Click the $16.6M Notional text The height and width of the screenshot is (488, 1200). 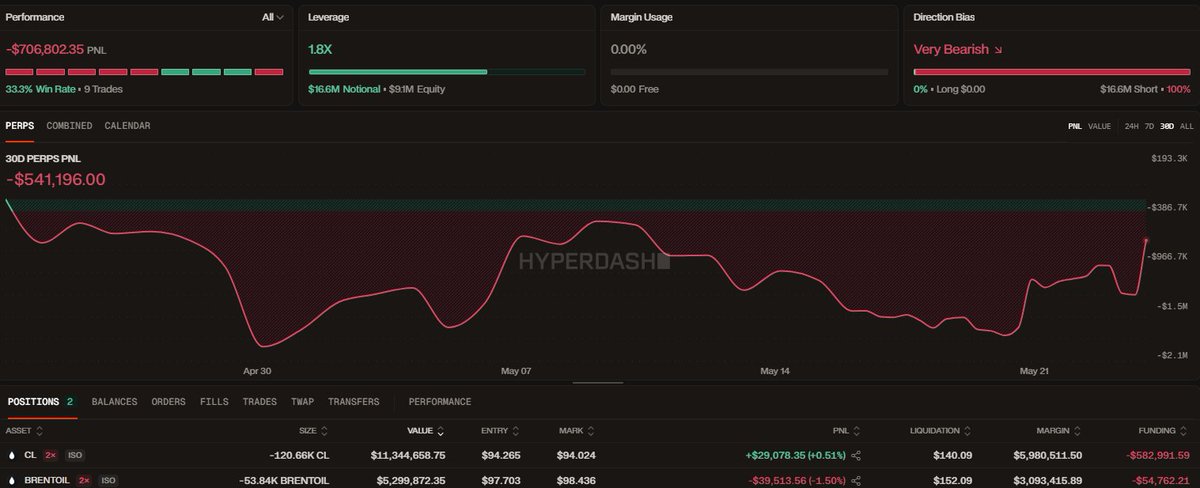(345, 89)
